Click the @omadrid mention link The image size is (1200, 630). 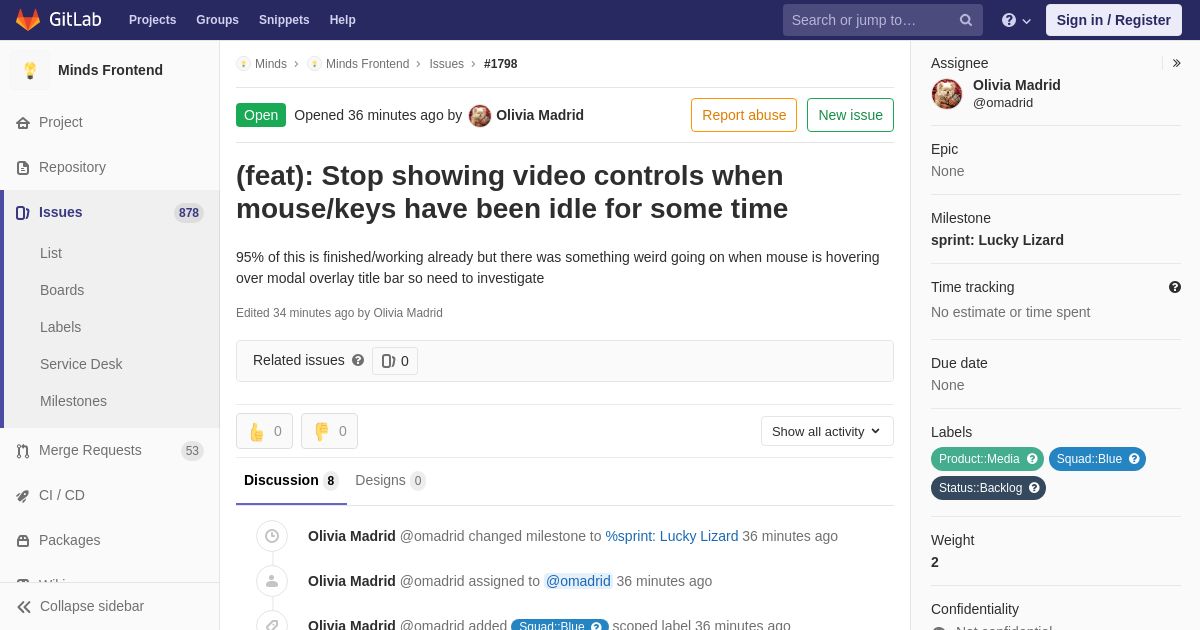578,581
